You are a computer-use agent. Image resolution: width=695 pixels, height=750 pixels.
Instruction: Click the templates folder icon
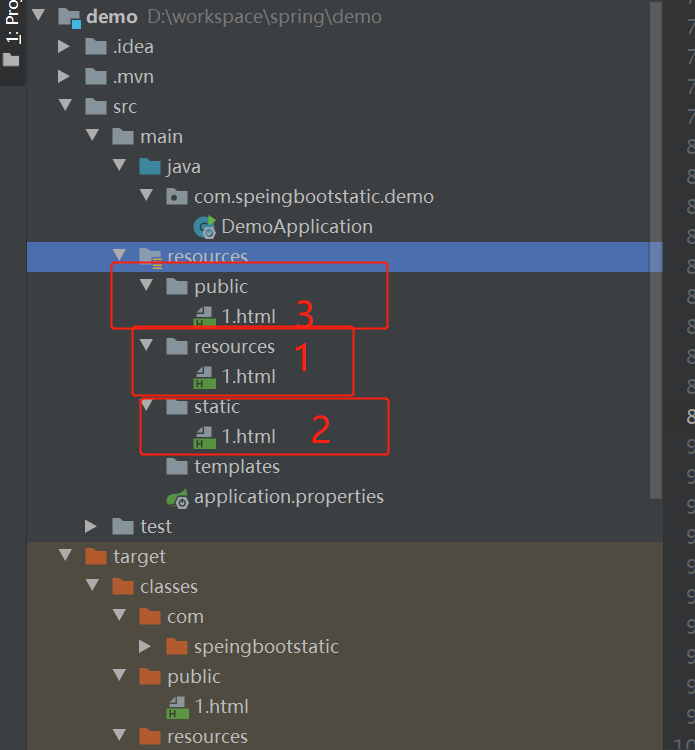click(177, 467)
